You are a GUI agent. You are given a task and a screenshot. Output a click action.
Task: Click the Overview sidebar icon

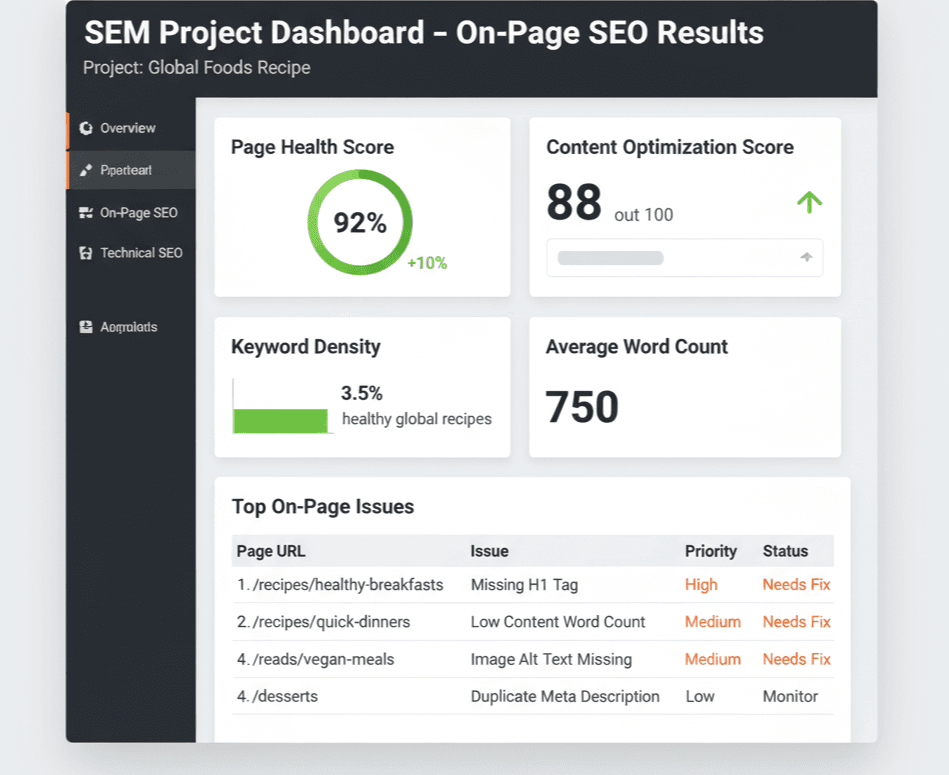click(86, 128)
